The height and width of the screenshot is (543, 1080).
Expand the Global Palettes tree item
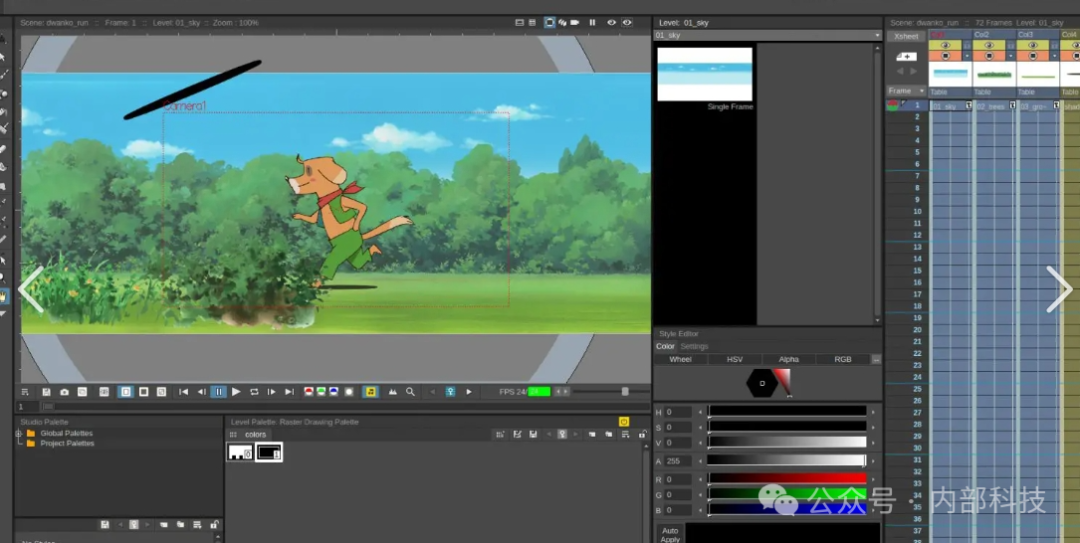pos(18,433)
